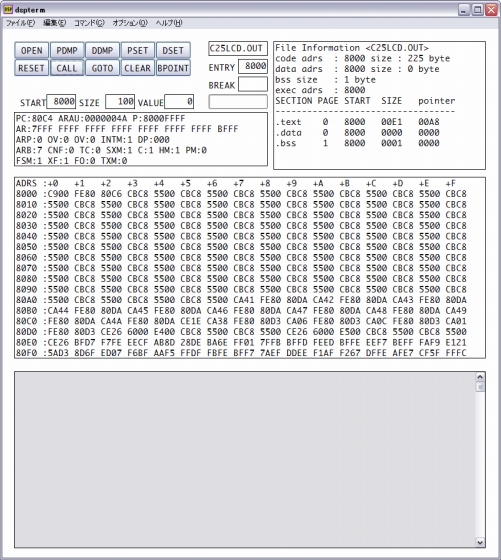The width and height of the screenshot is (501, 560).
Task: Click the File Information header line
Action: (x=352, y=48)
